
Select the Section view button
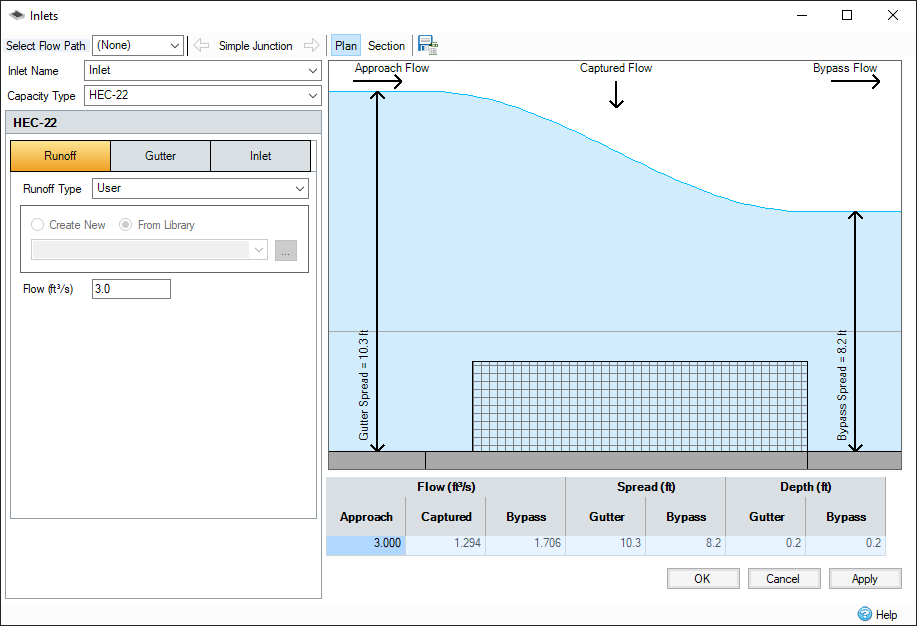click(386, 46)
